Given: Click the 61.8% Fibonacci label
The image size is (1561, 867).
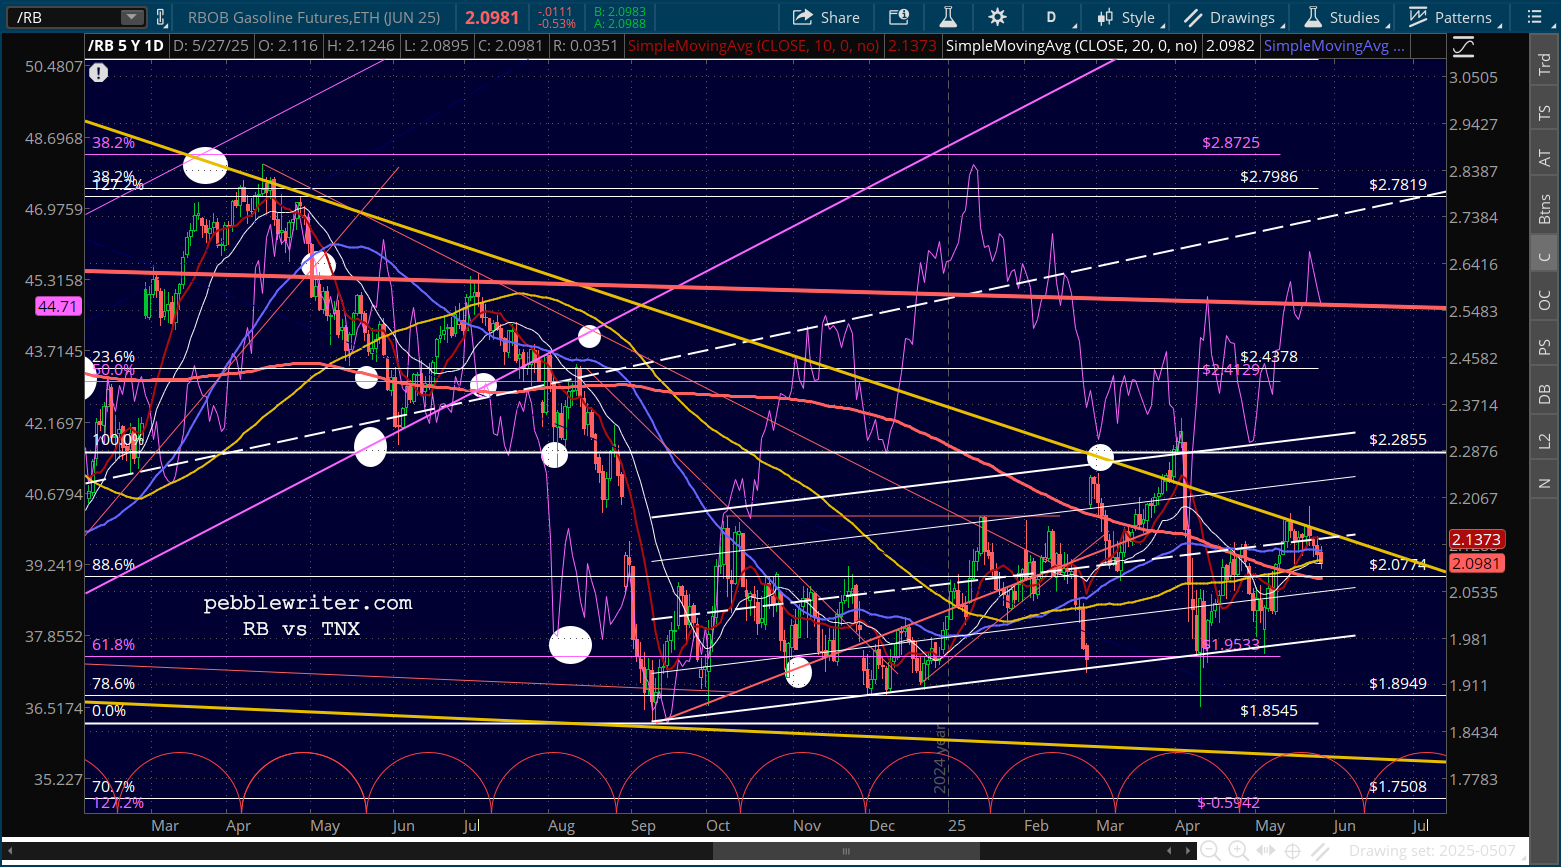Looking at the screenshot, I should 113,645.
